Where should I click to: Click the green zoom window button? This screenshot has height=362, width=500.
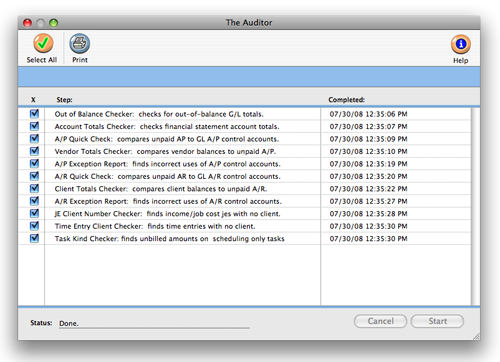53,23
